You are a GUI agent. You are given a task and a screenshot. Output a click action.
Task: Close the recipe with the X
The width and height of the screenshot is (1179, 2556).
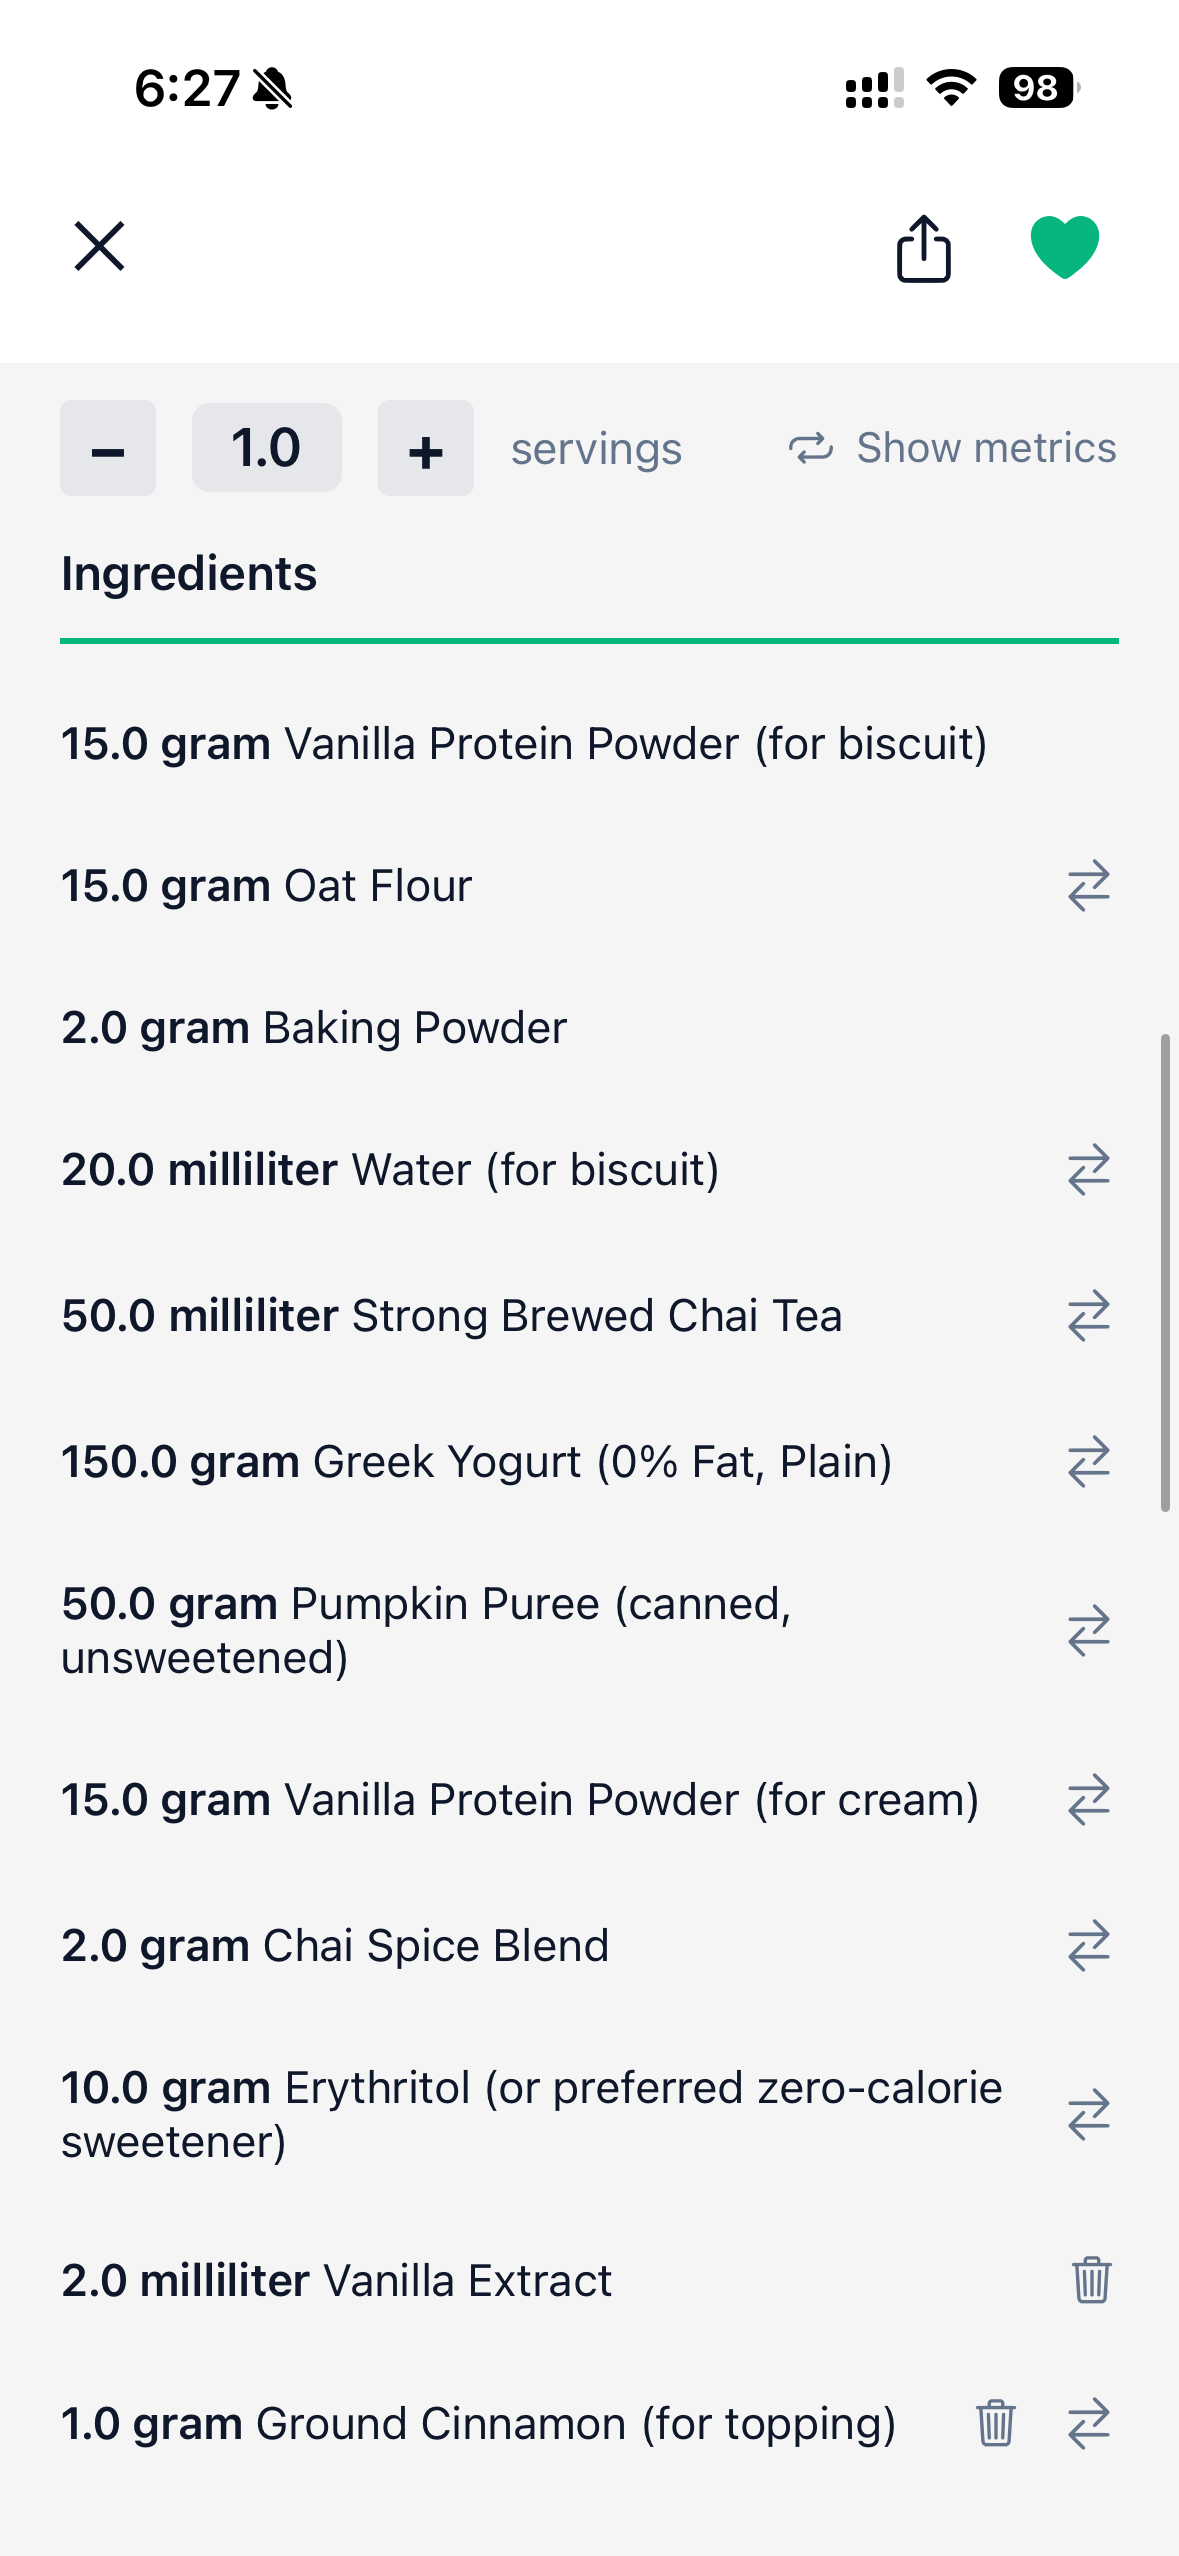[x=99, y=247]
